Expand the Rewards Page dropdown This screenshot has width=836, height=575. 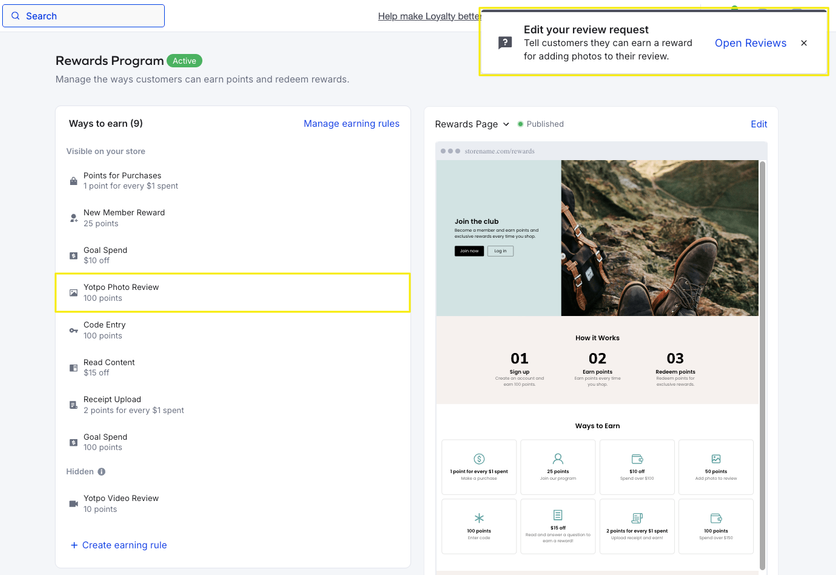(472, 124)
